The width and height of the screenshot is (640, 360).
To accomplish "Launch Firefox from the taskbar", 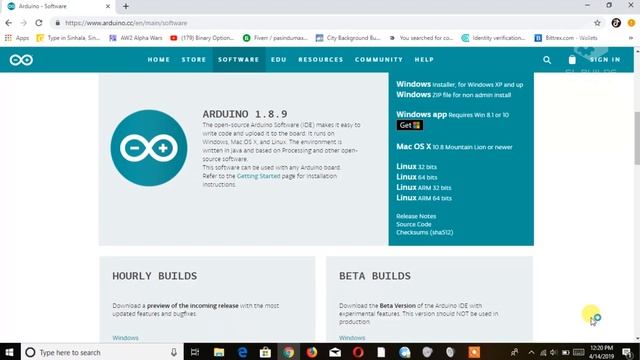I will 312,352.
